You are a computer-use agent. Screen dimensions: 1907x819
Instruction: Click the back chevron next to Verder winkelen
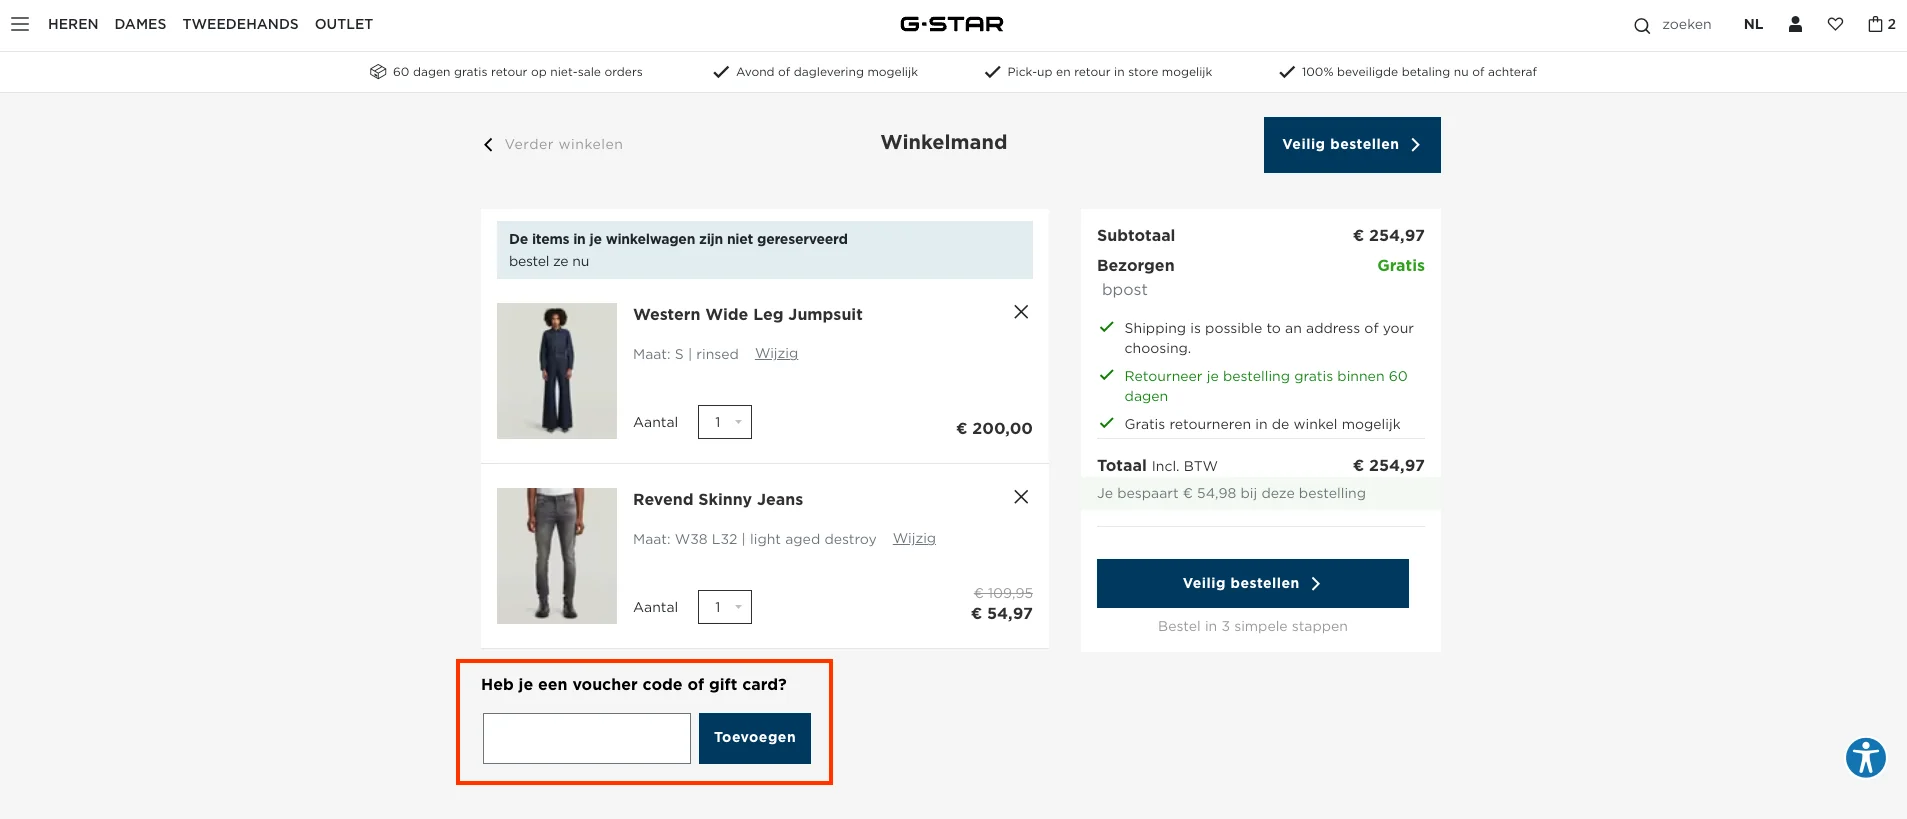pyautogui.click(x=487, y=144)
